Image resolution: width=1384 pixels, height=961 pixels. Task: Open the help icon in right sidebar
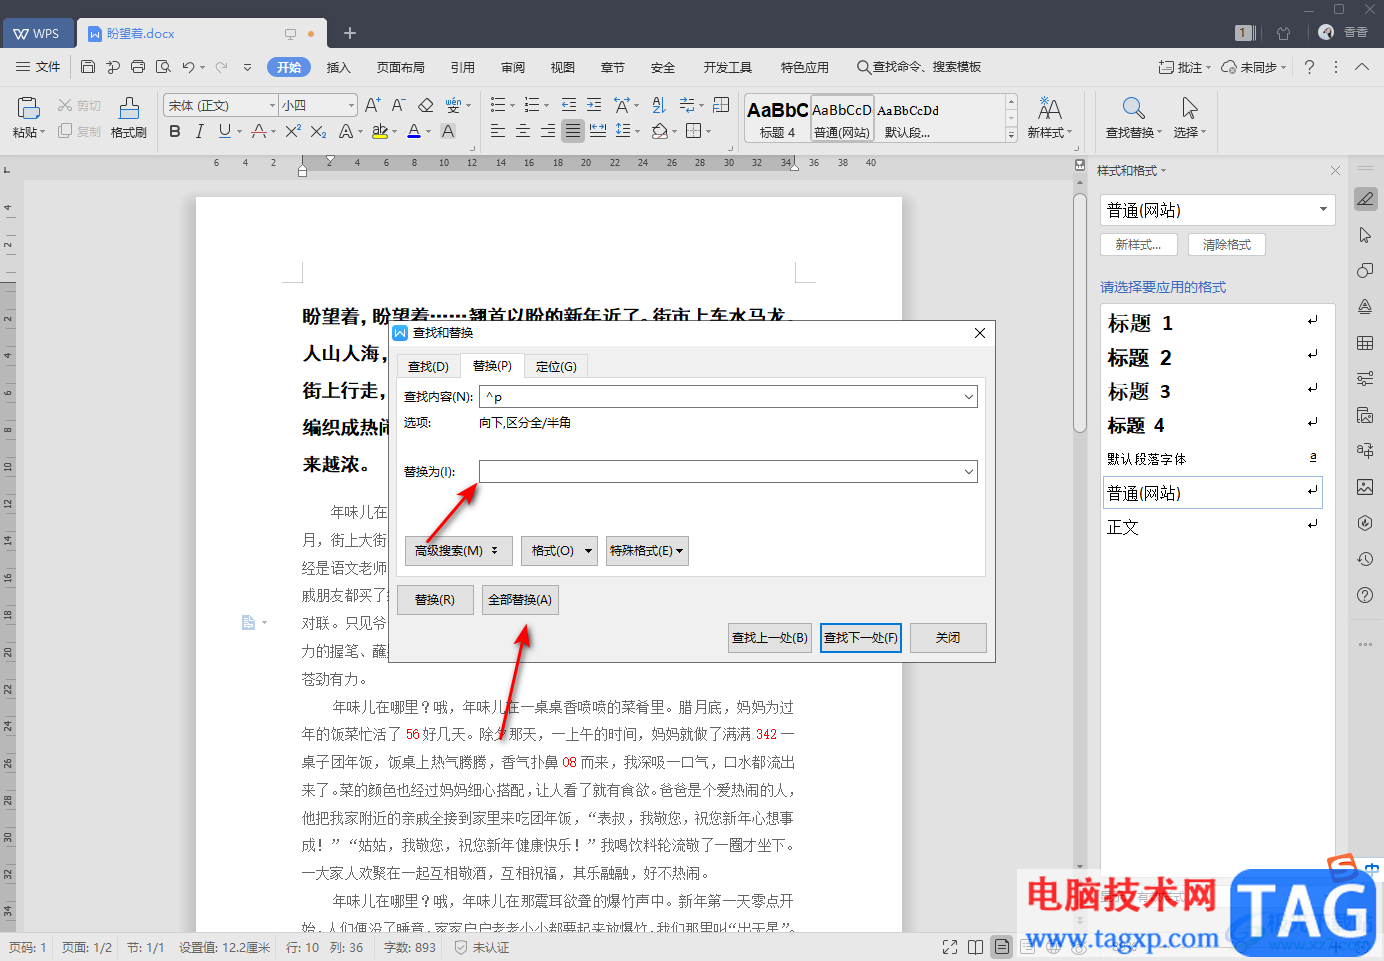point(1365,595)
